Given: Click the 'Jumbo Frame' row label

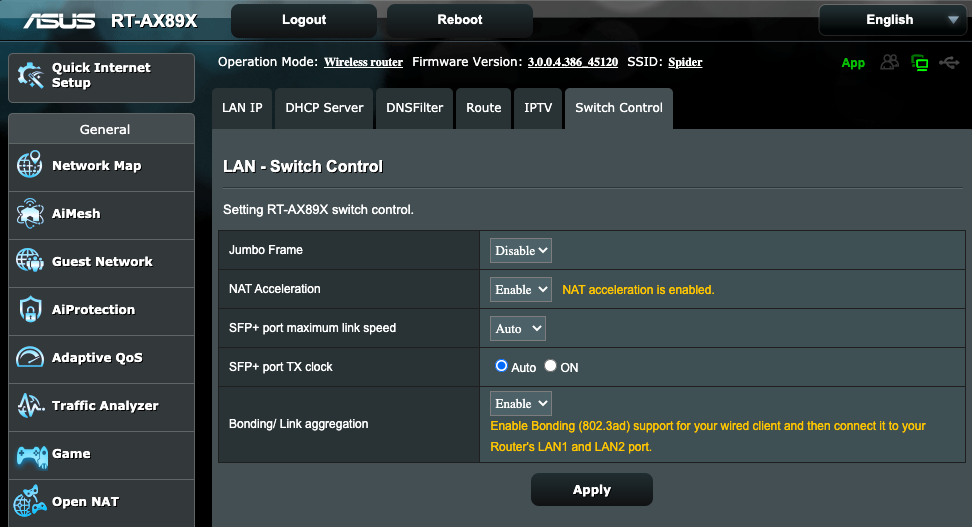Looking at the screenshot, I should (x=266, y=250).
